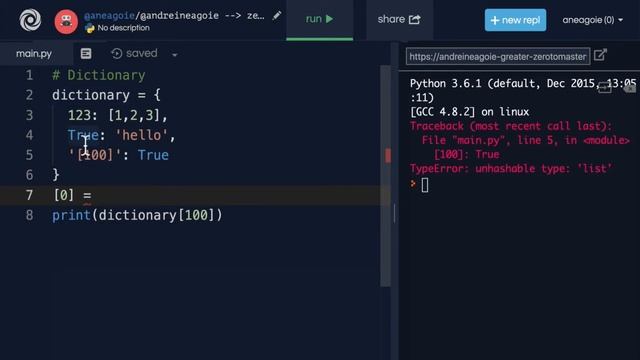Click '123: [1,2,3],' on line 3
640x360 pixels.
(x=118, y=115)
